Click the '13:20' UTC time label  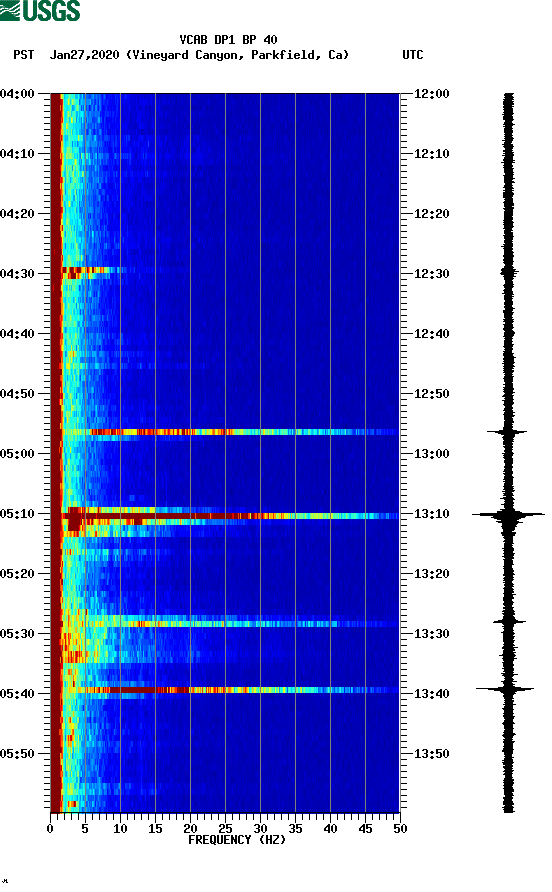coord(431,574)
